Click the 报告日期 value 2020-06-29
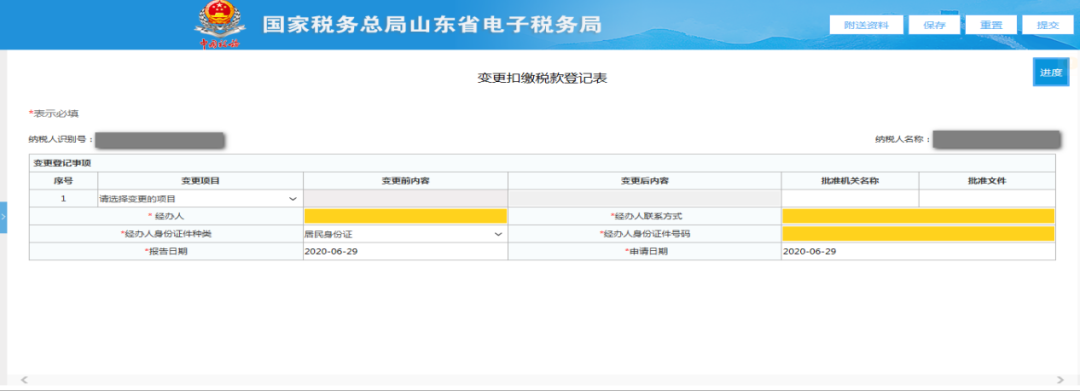The image size is (1080, 391). point(331,251)
